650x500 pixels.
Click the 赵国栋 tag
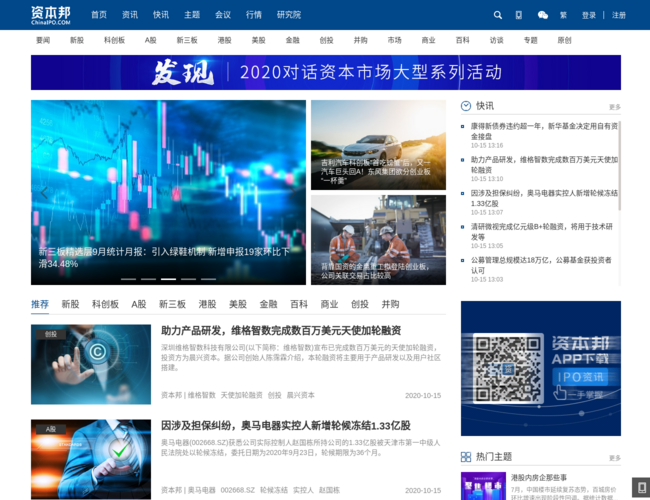(x=329, y=490)
